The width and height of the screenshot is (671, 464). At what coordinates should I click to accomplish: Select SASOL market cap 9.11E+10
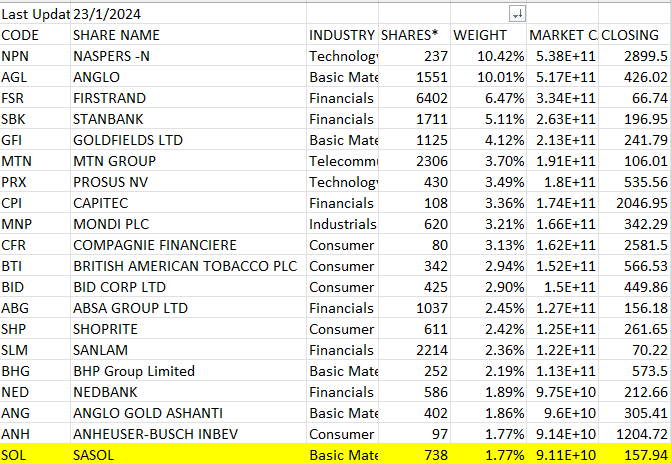pyautogui.click(x=562, y=454)
